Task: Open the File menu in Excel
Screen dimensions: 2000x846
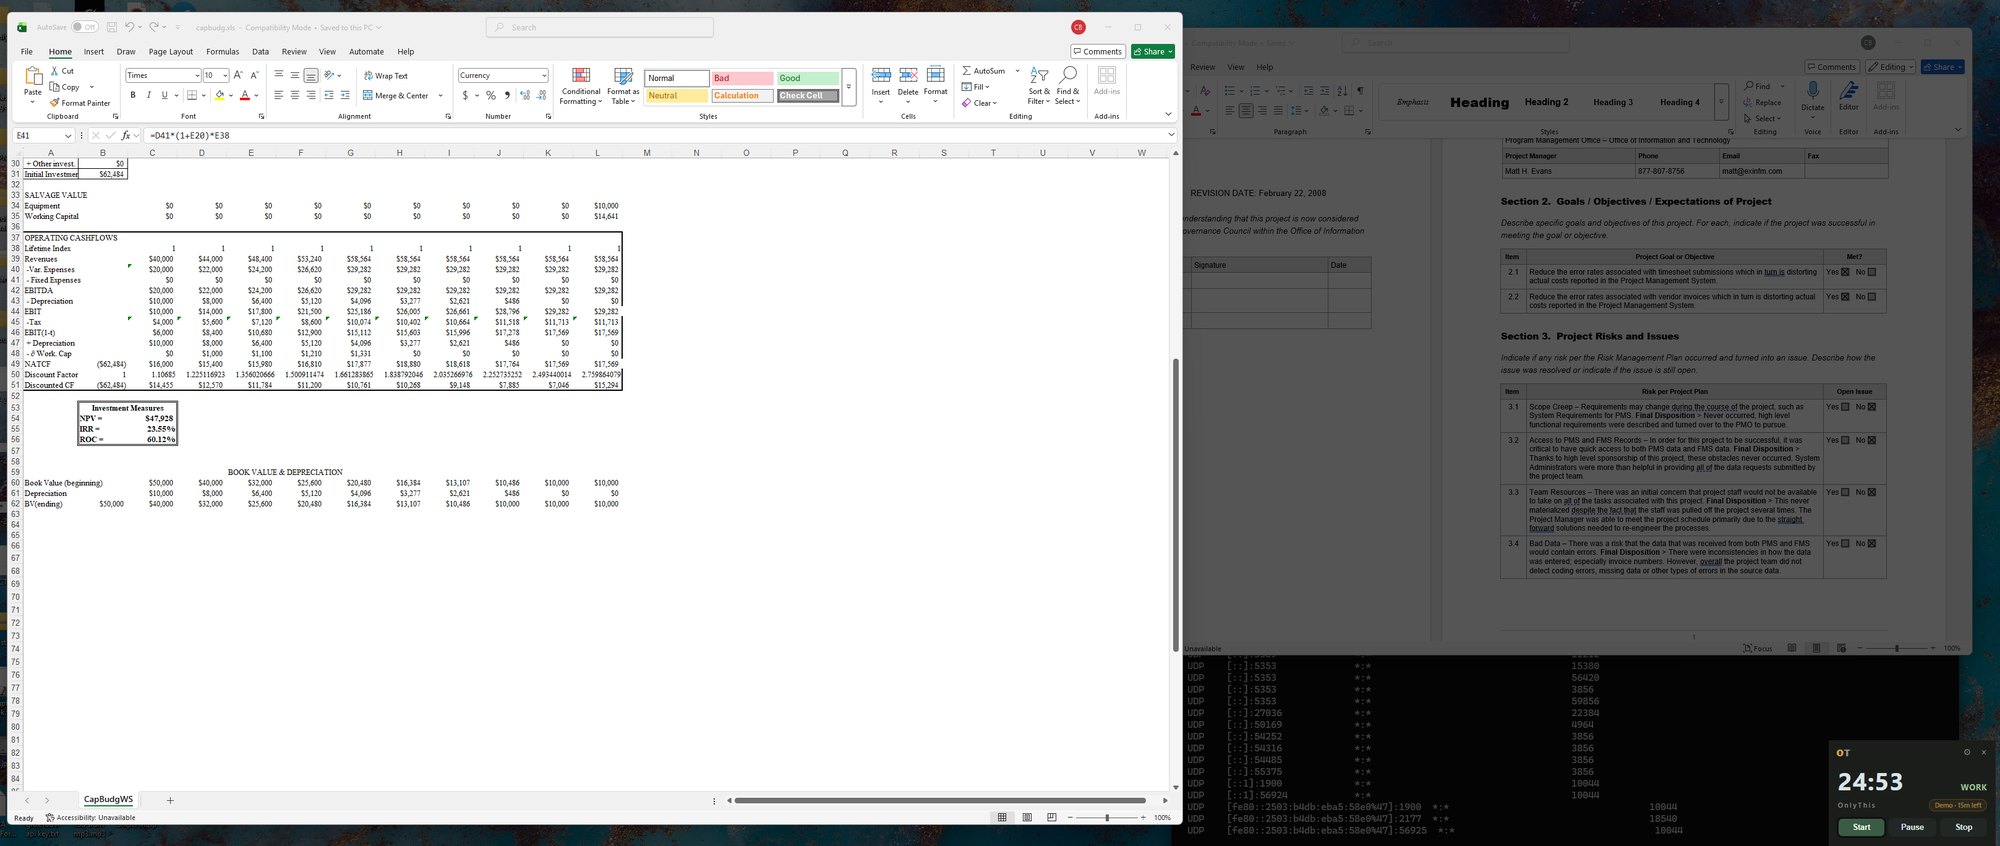Action: 27,52
